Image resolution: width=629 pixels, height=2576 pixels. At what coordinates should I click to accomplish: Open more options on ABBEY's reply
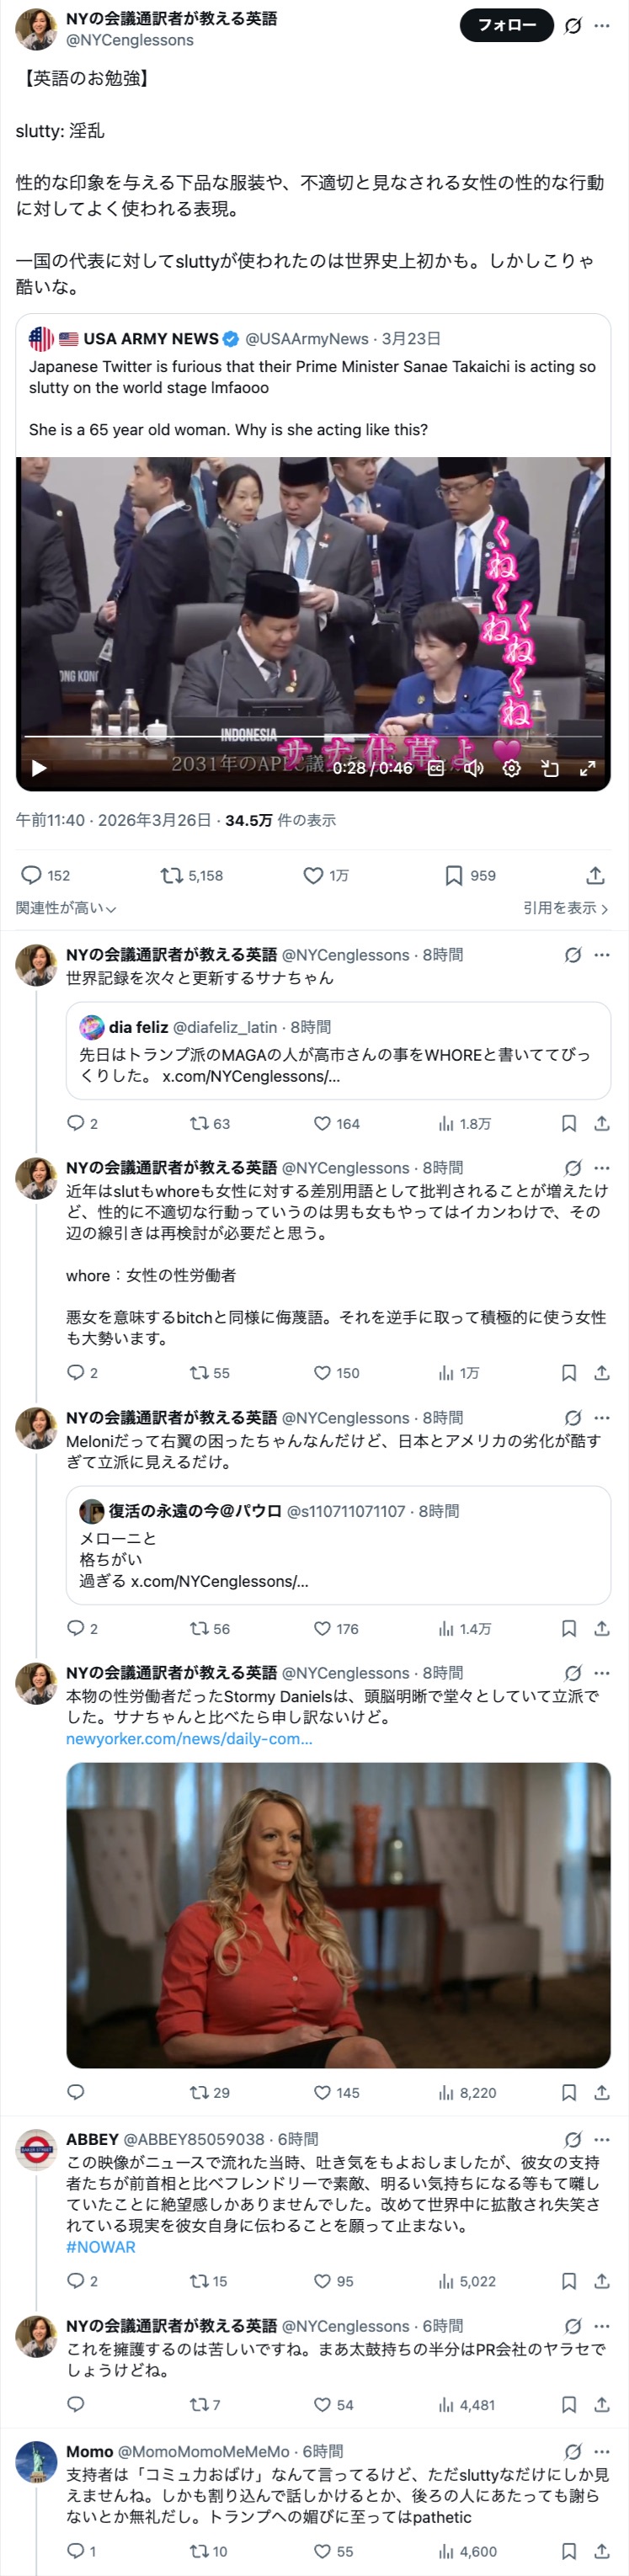click(x=602, y=2139)
